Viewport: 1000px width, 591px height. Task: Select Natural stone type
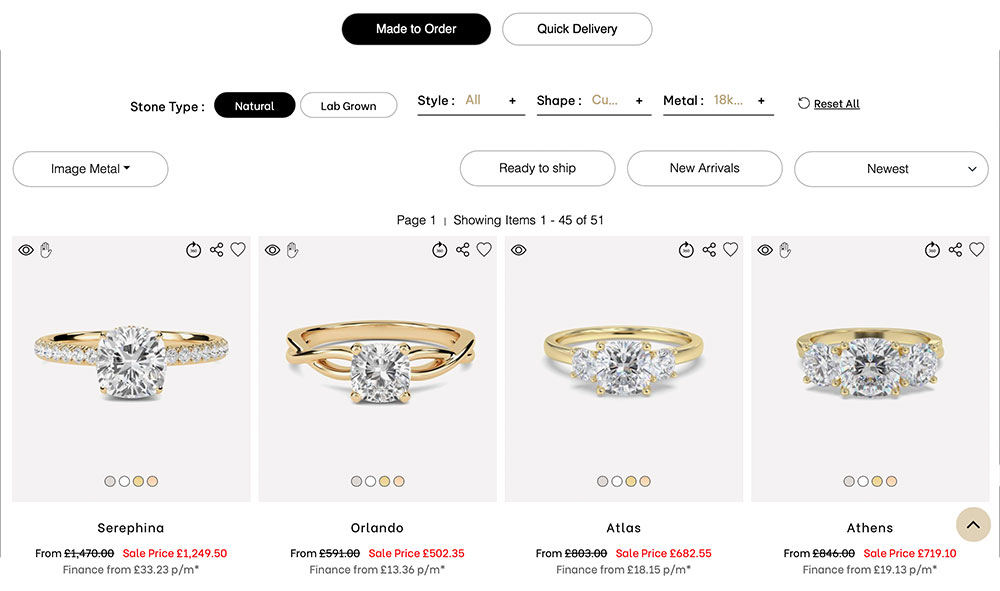click(x=254, y=106)
